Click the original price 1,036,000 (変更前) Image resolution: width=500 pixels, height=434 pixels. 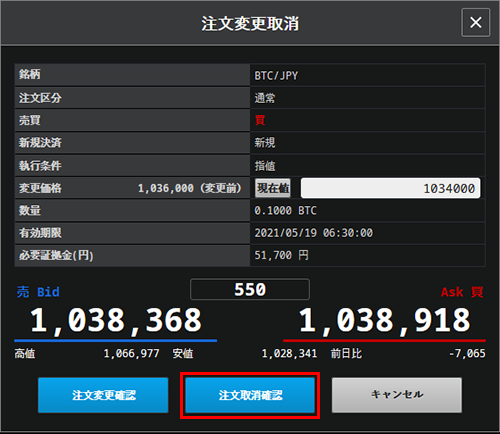[189, 188]
